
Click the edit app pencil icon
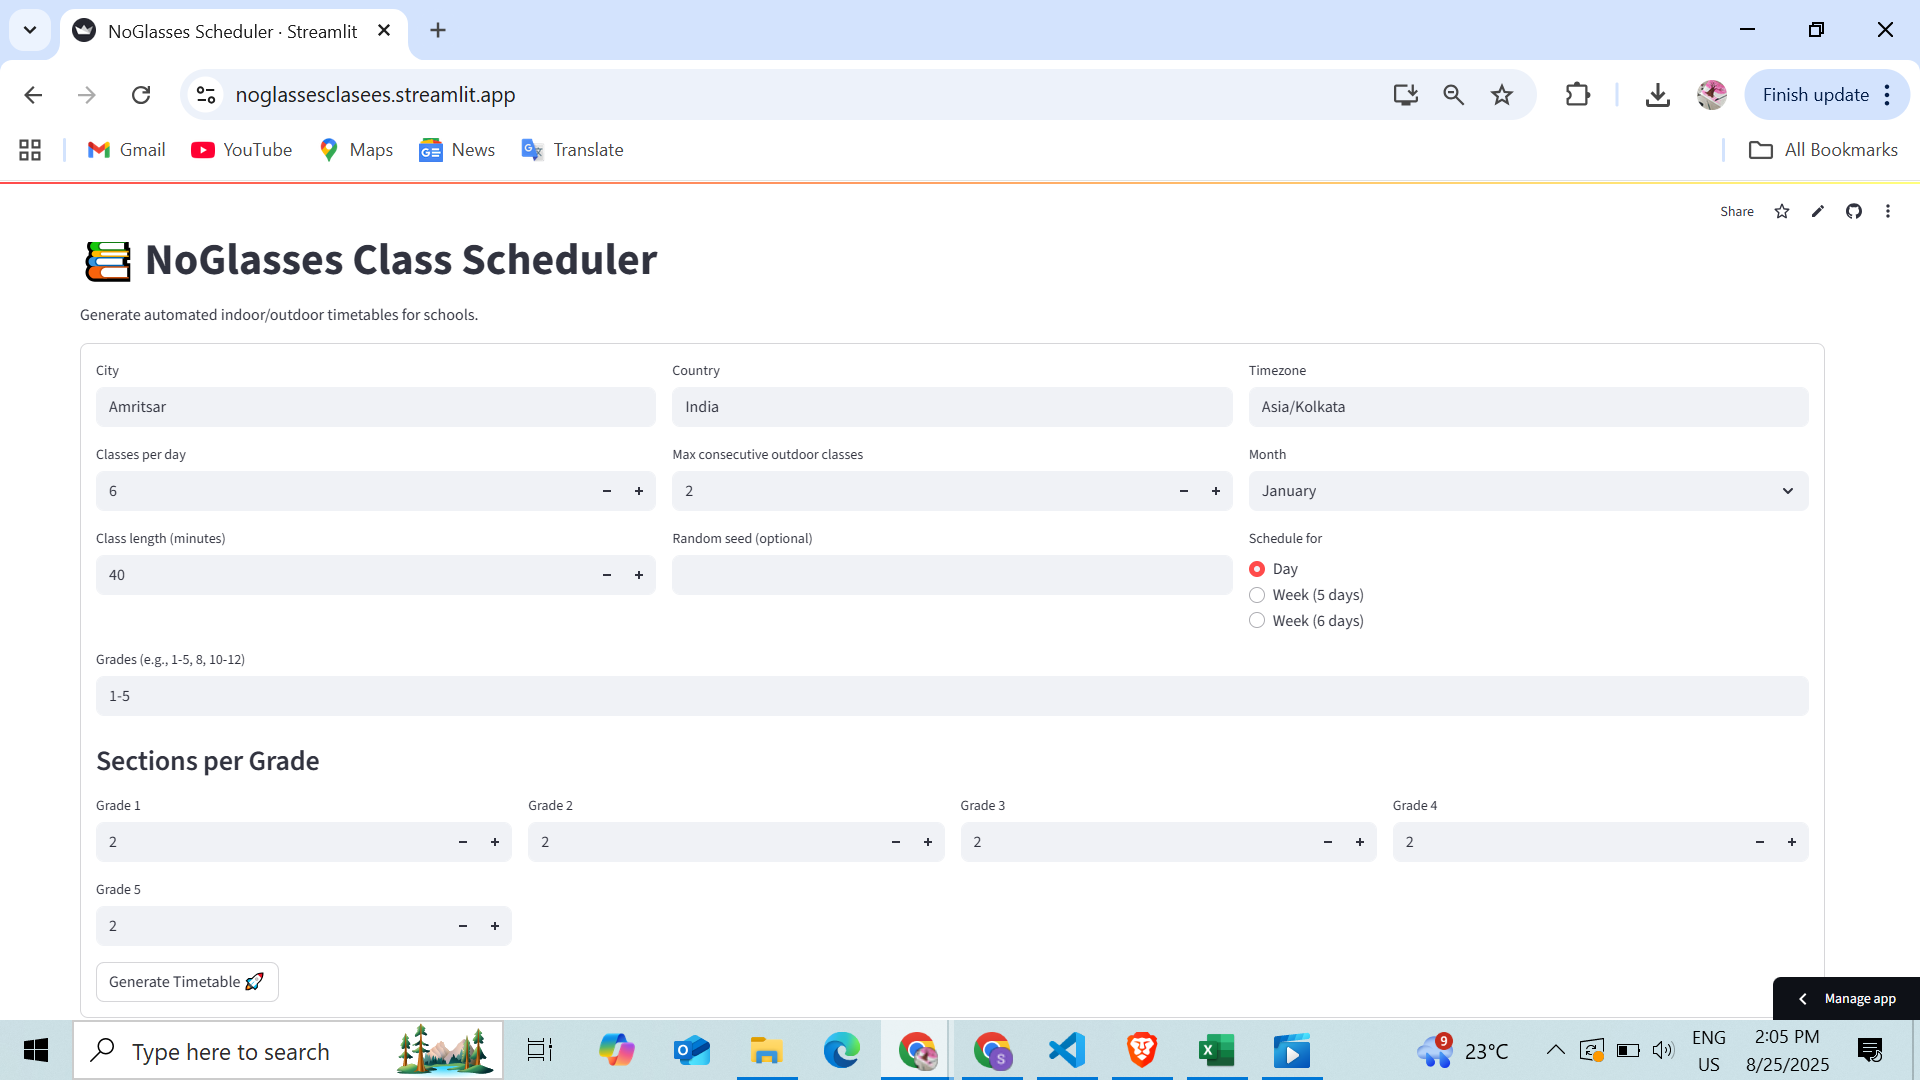click(1818, 211)
